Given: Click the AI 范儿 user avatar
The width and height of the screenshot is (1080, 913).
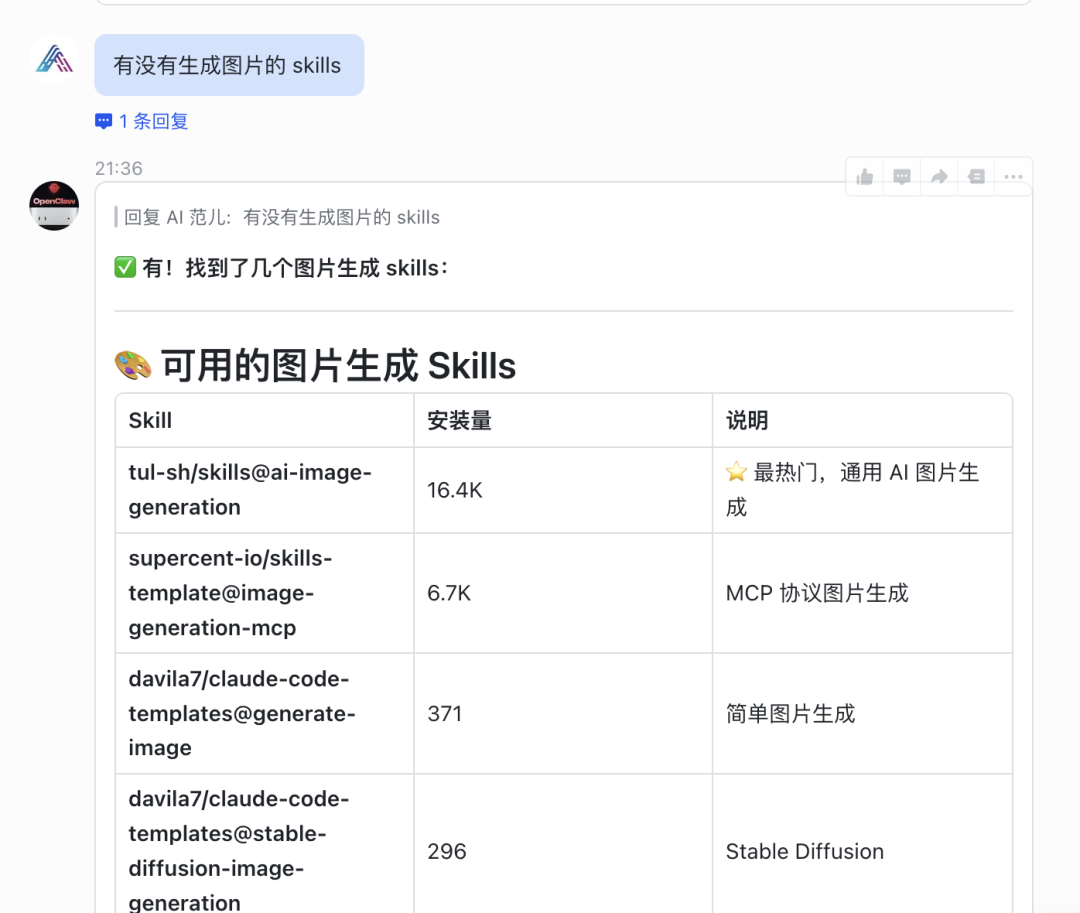Looking at the screenshot, I should coord(54,59).
